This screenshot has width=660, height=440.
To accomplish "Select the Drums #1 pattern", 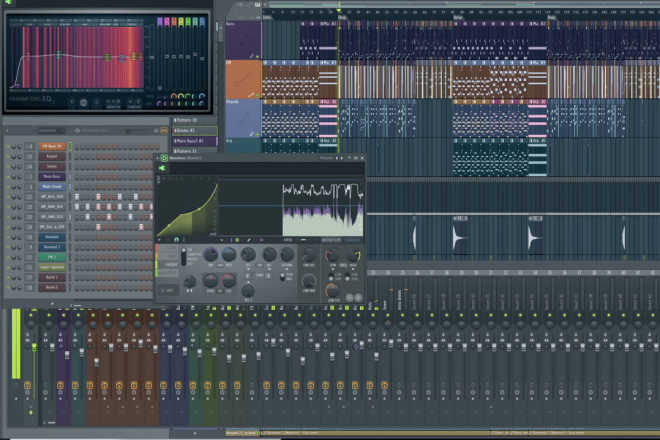I will (x=194, y=131).
